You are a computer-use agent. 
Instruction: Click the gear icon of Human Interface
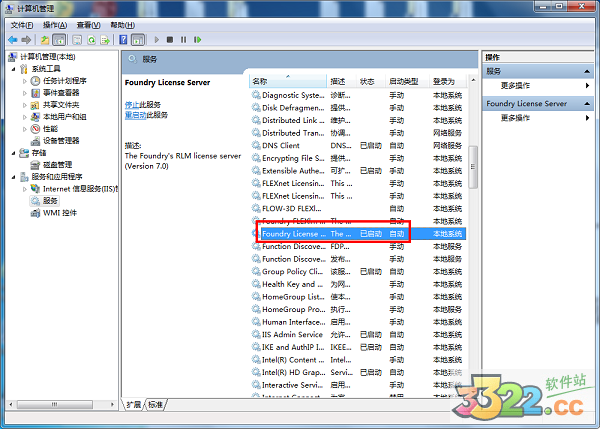point(256,321)
